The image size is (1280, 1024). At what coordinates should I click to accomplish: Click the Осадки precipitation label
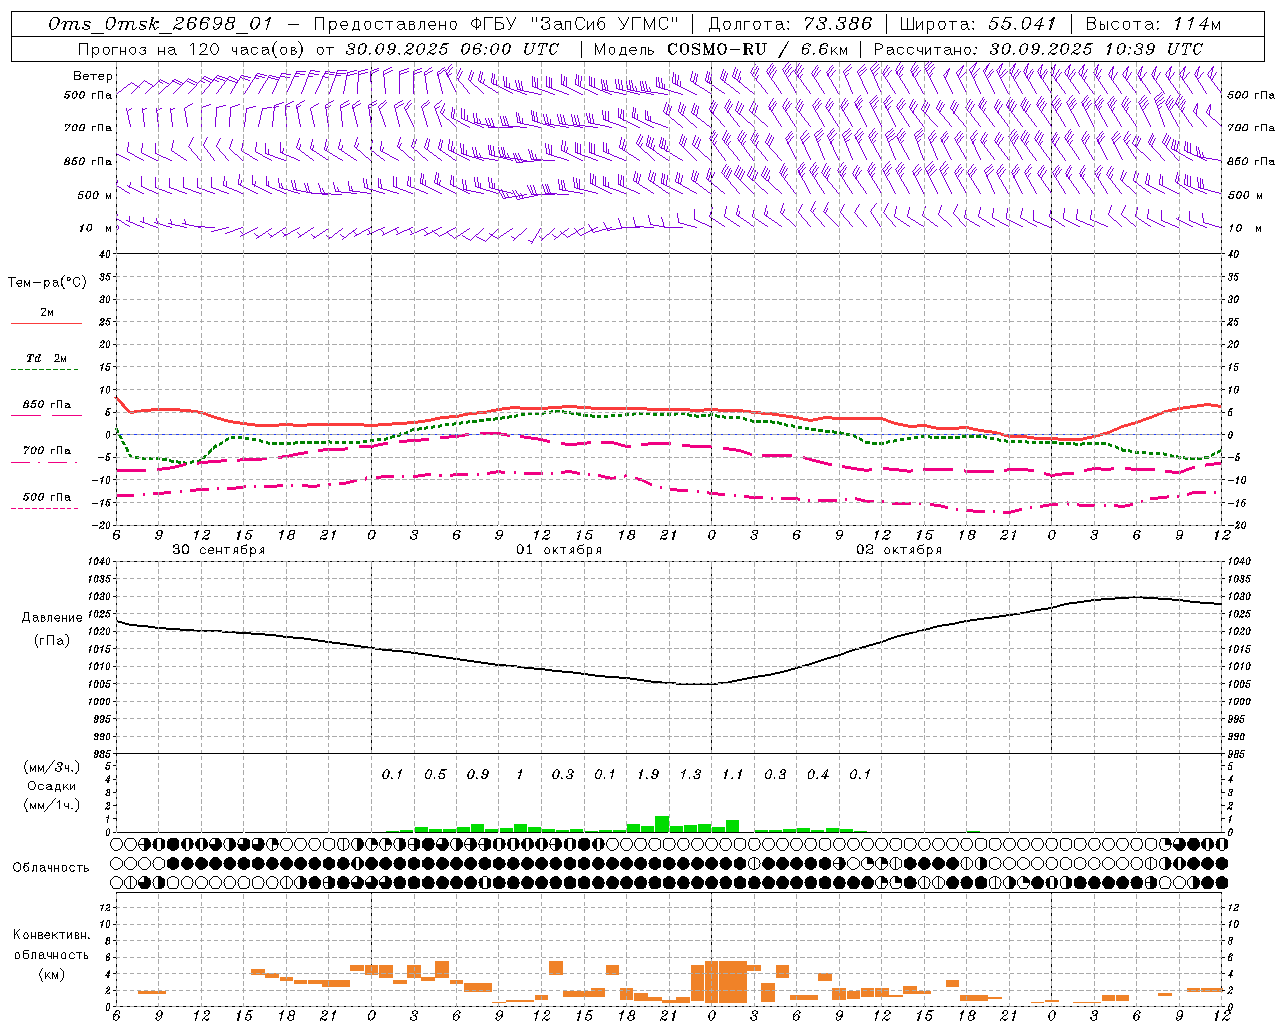click(52, 787)
